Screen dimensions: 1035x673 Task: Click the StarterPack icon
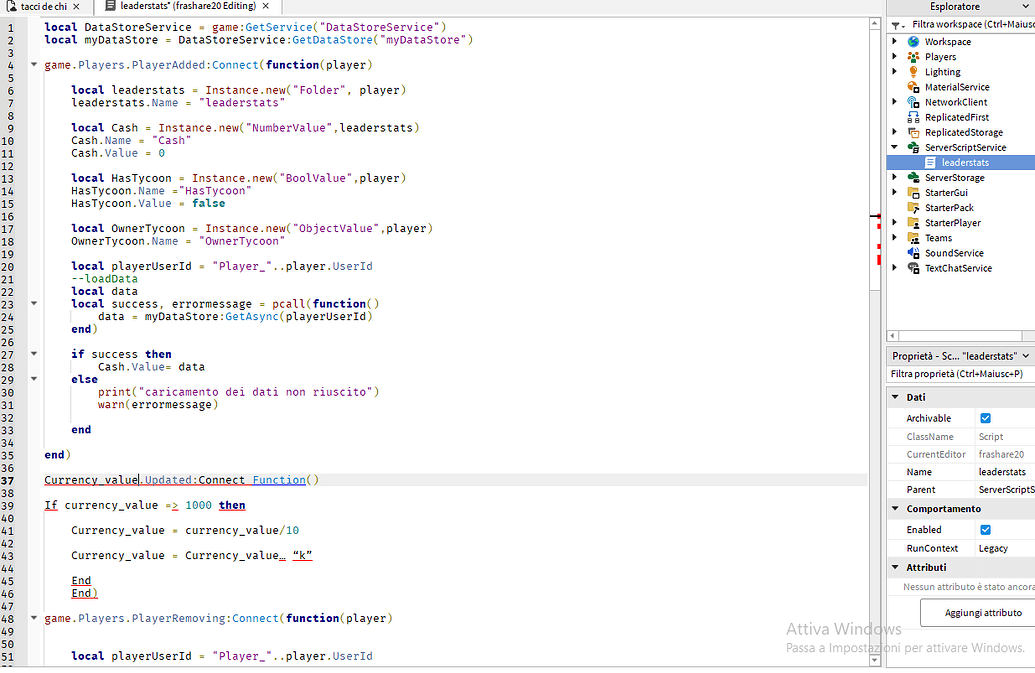click(x=914, y=208)
